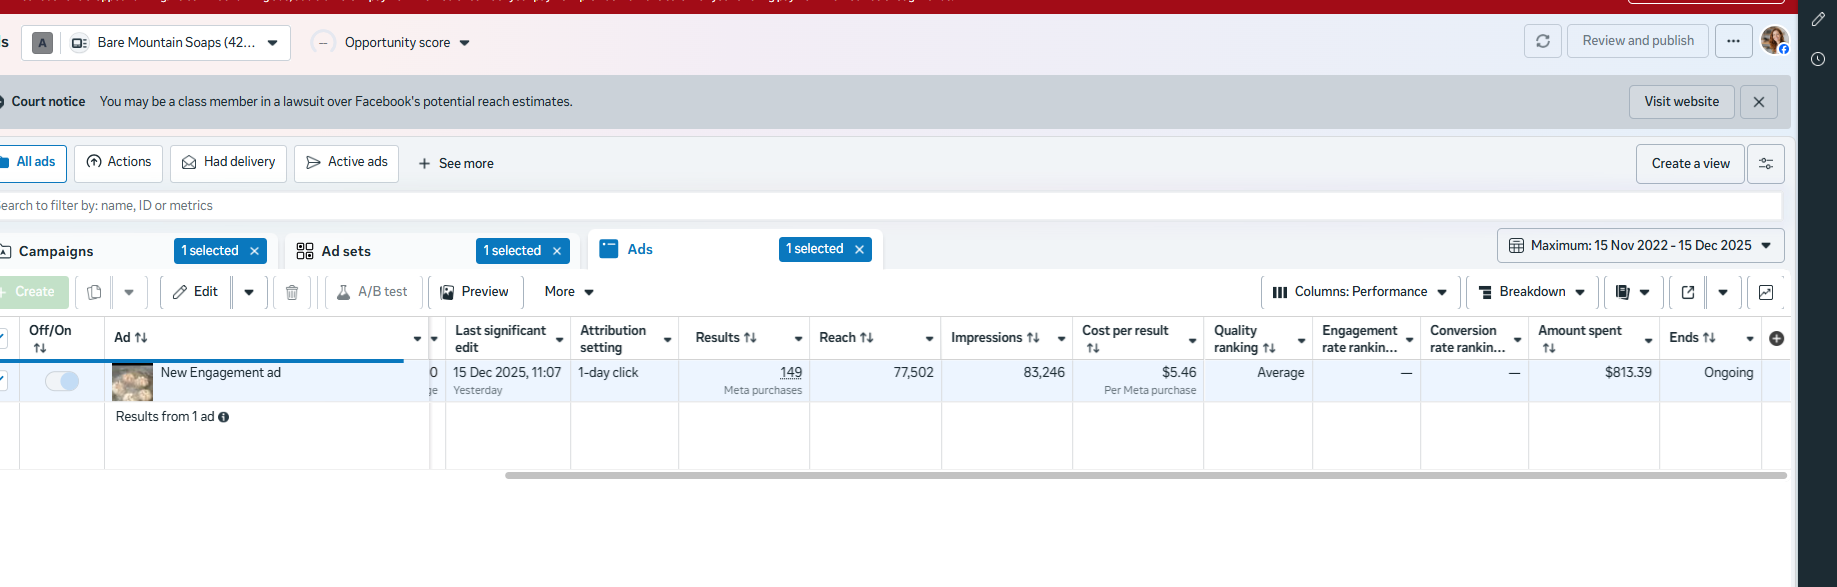Image resolution: width=1837 pixels, height=587 pixels.
Task: Click the Preview button
Action: click(x=475, y=292)
